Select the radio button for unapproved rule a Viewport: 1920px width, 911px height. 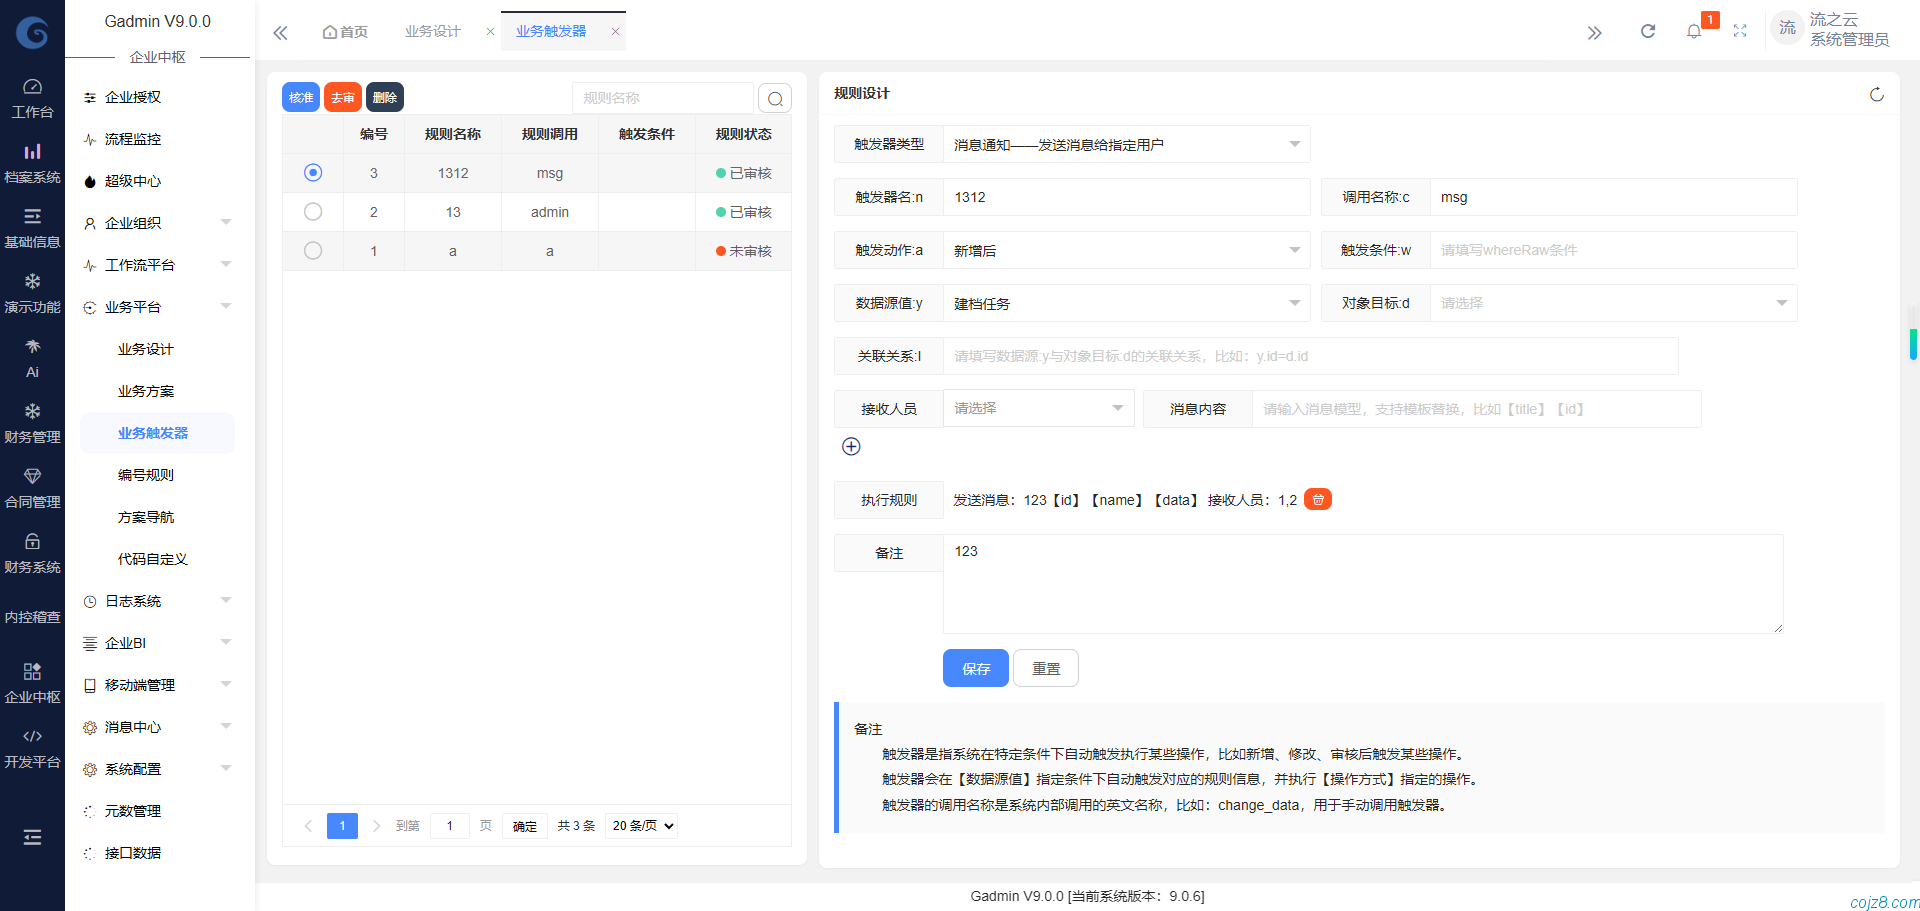pos(312,251)
